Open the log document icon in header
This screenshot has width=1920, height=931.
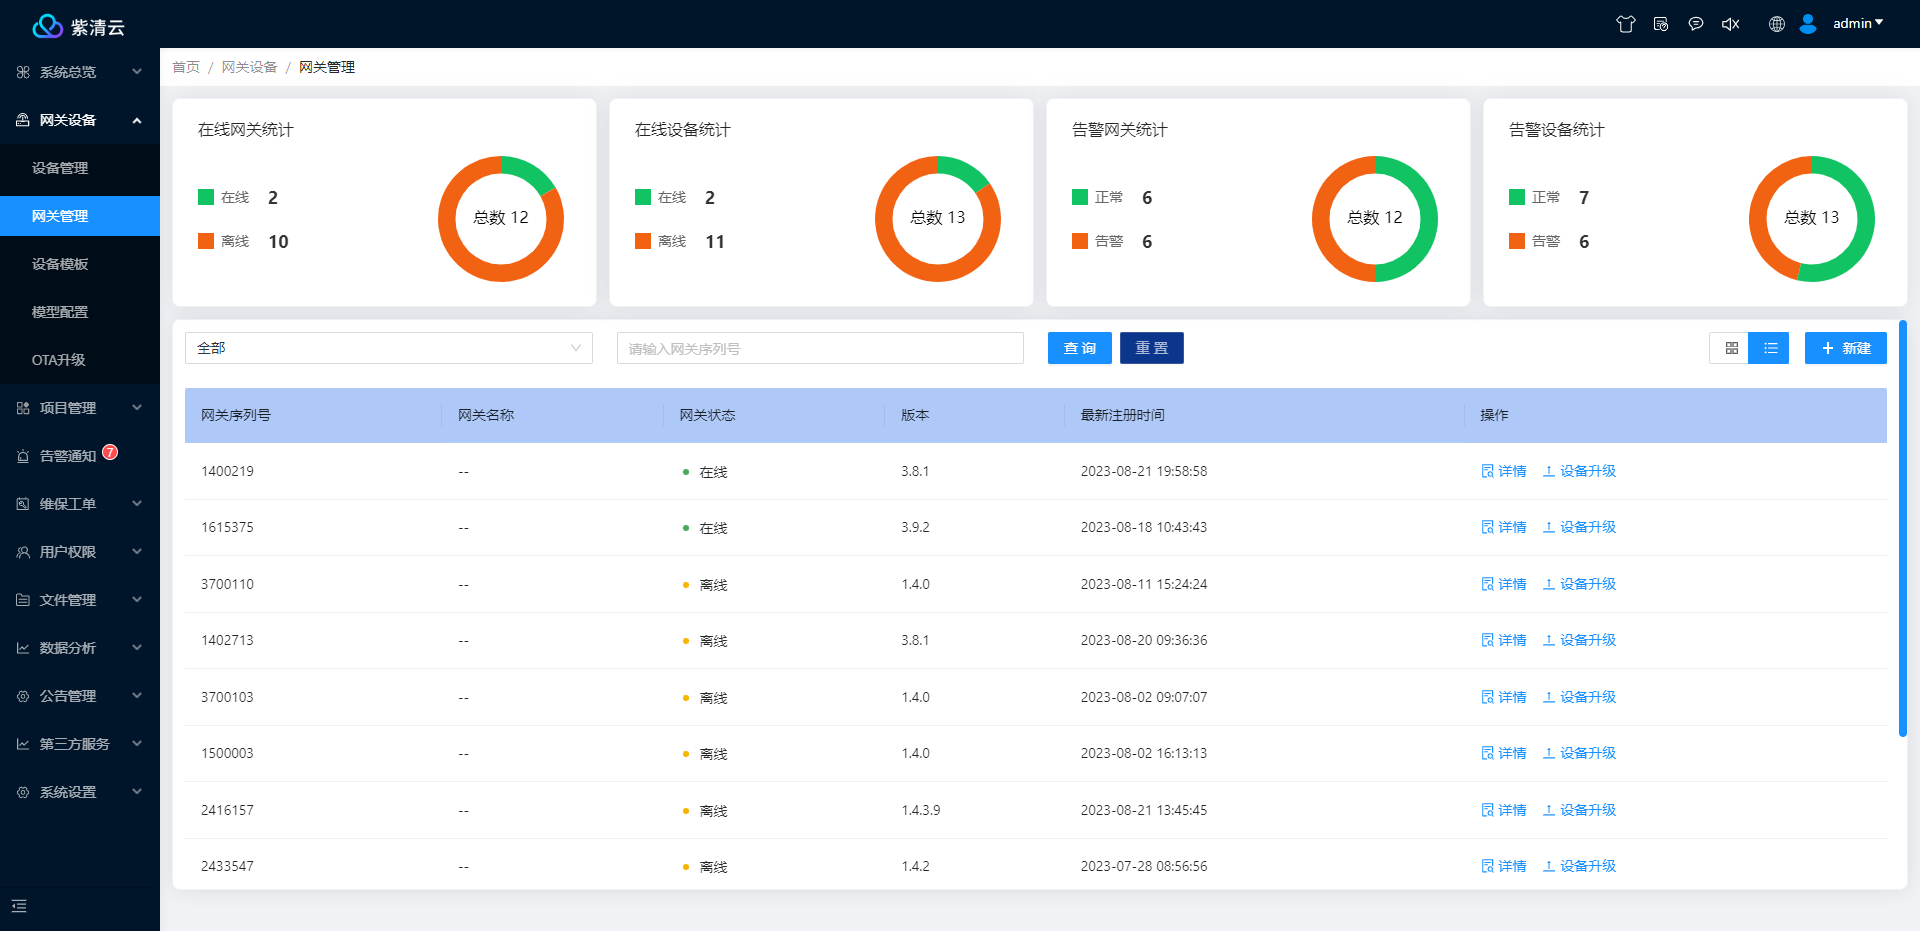click(x=1661, y=24)
